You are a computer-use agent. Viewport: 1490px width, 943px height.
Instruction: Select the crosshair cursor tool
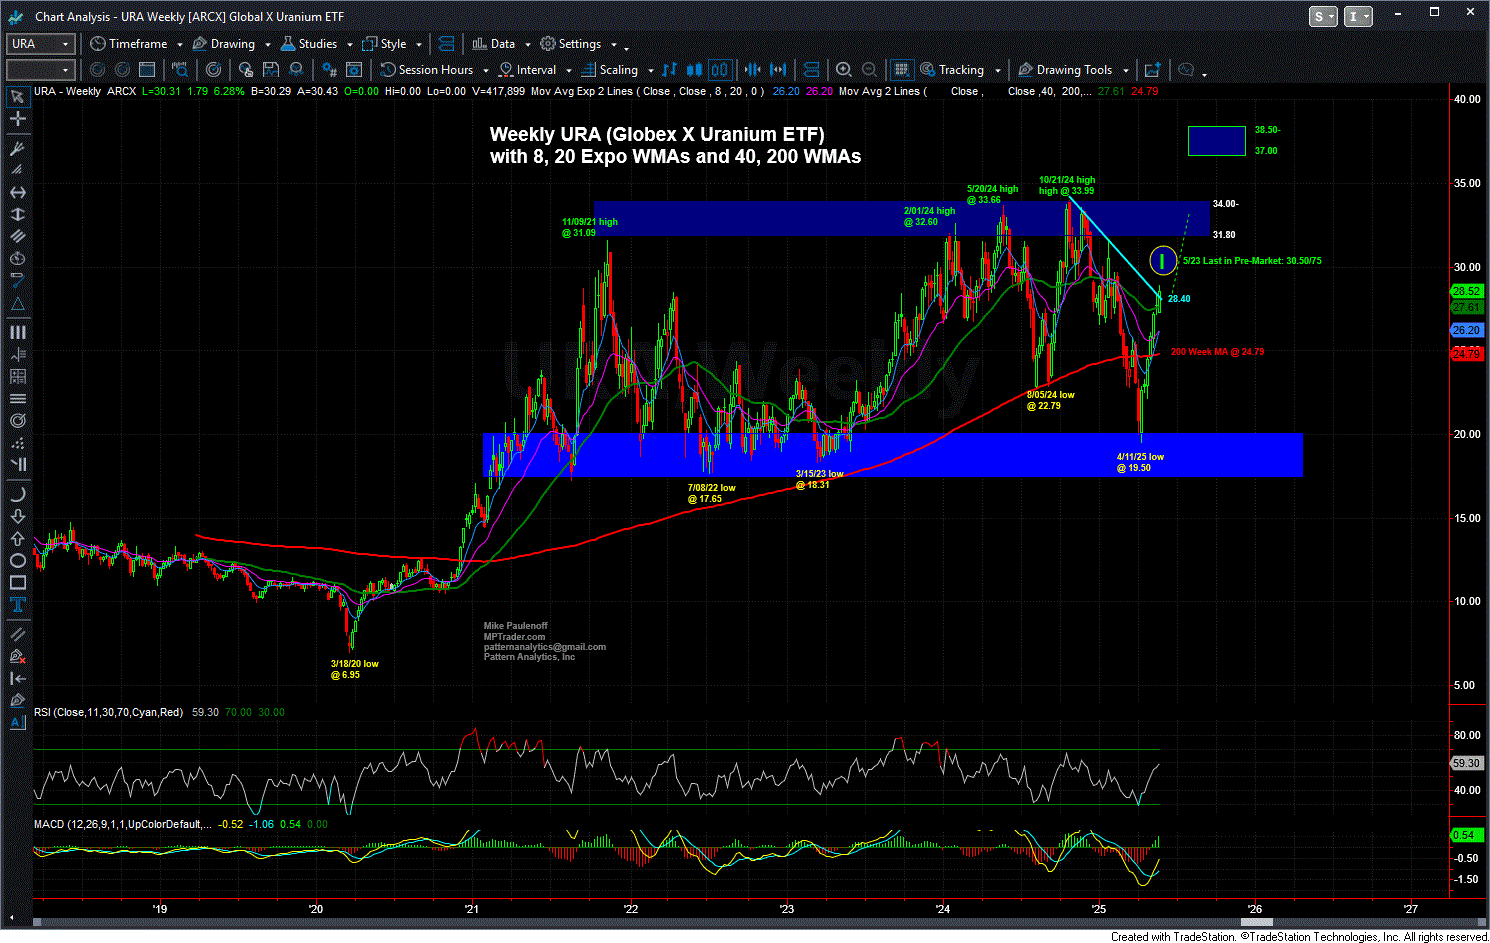17,119
